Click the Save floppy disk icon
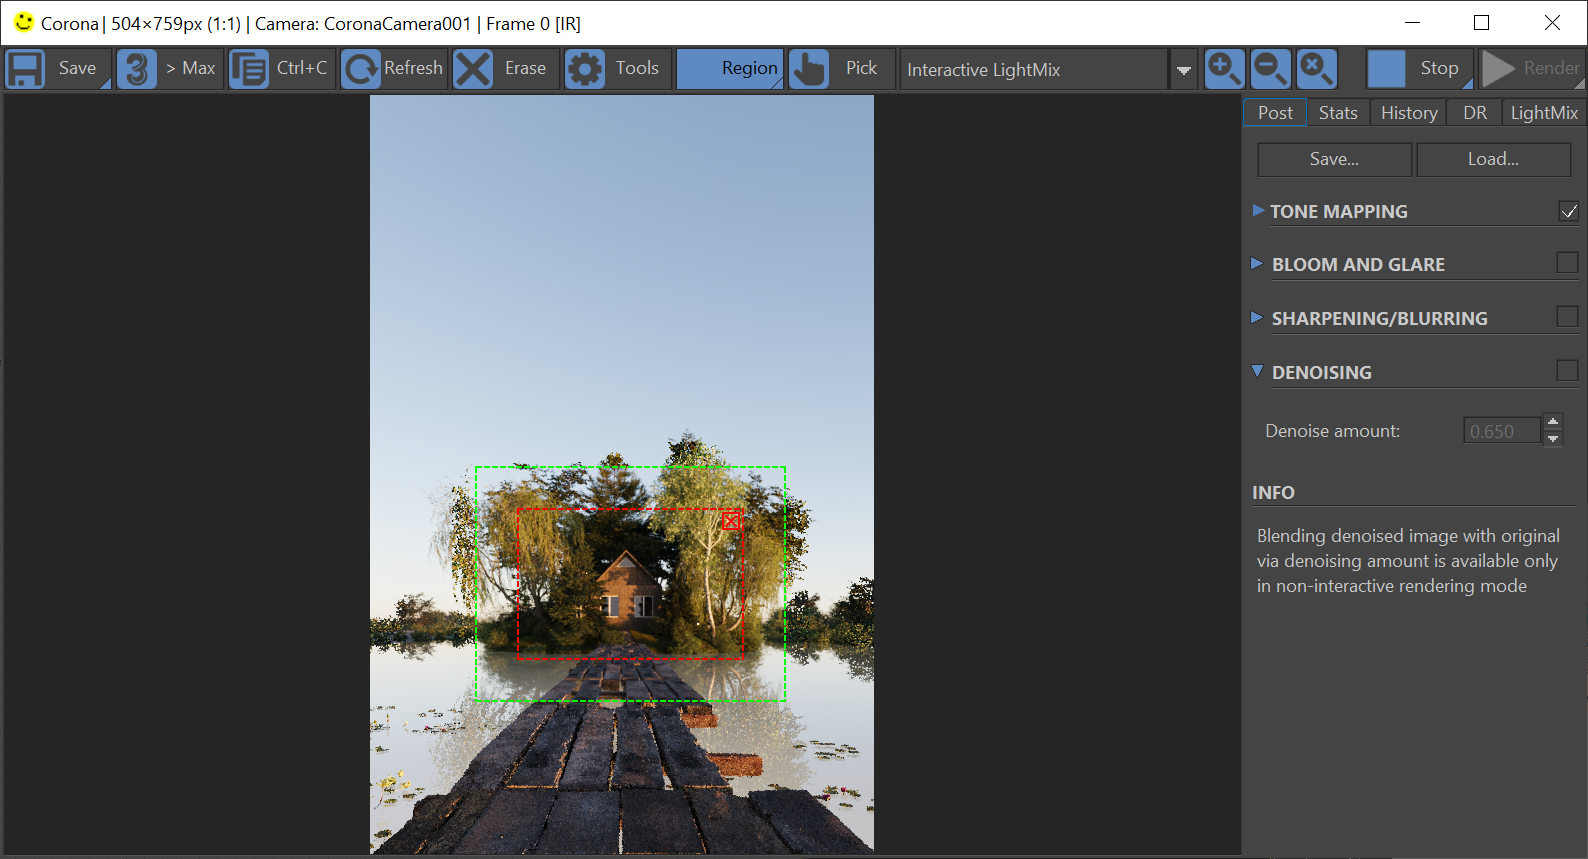 pos(25,69)
